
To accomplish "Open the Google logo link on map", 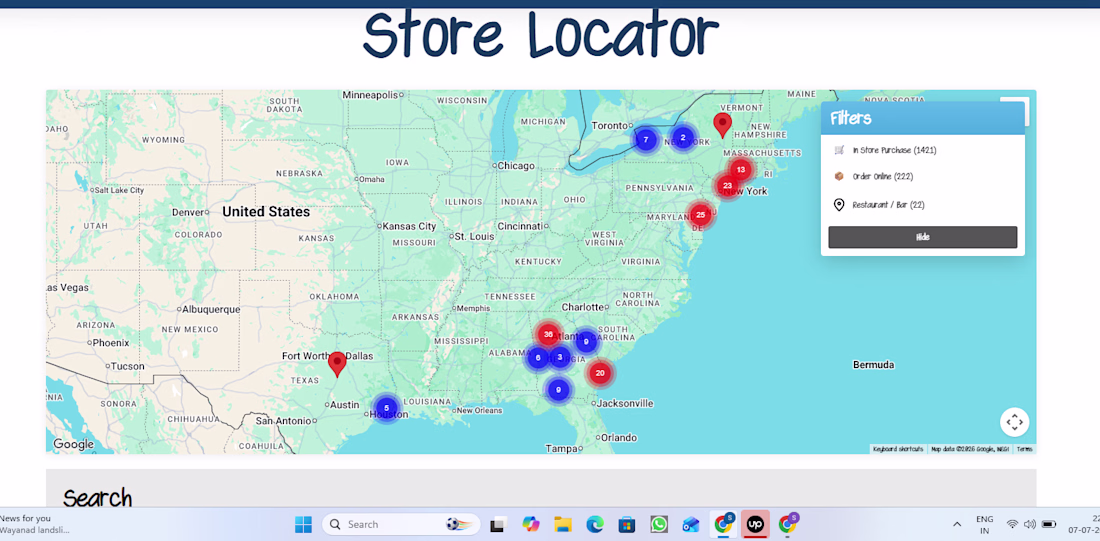I will point(74,444).
